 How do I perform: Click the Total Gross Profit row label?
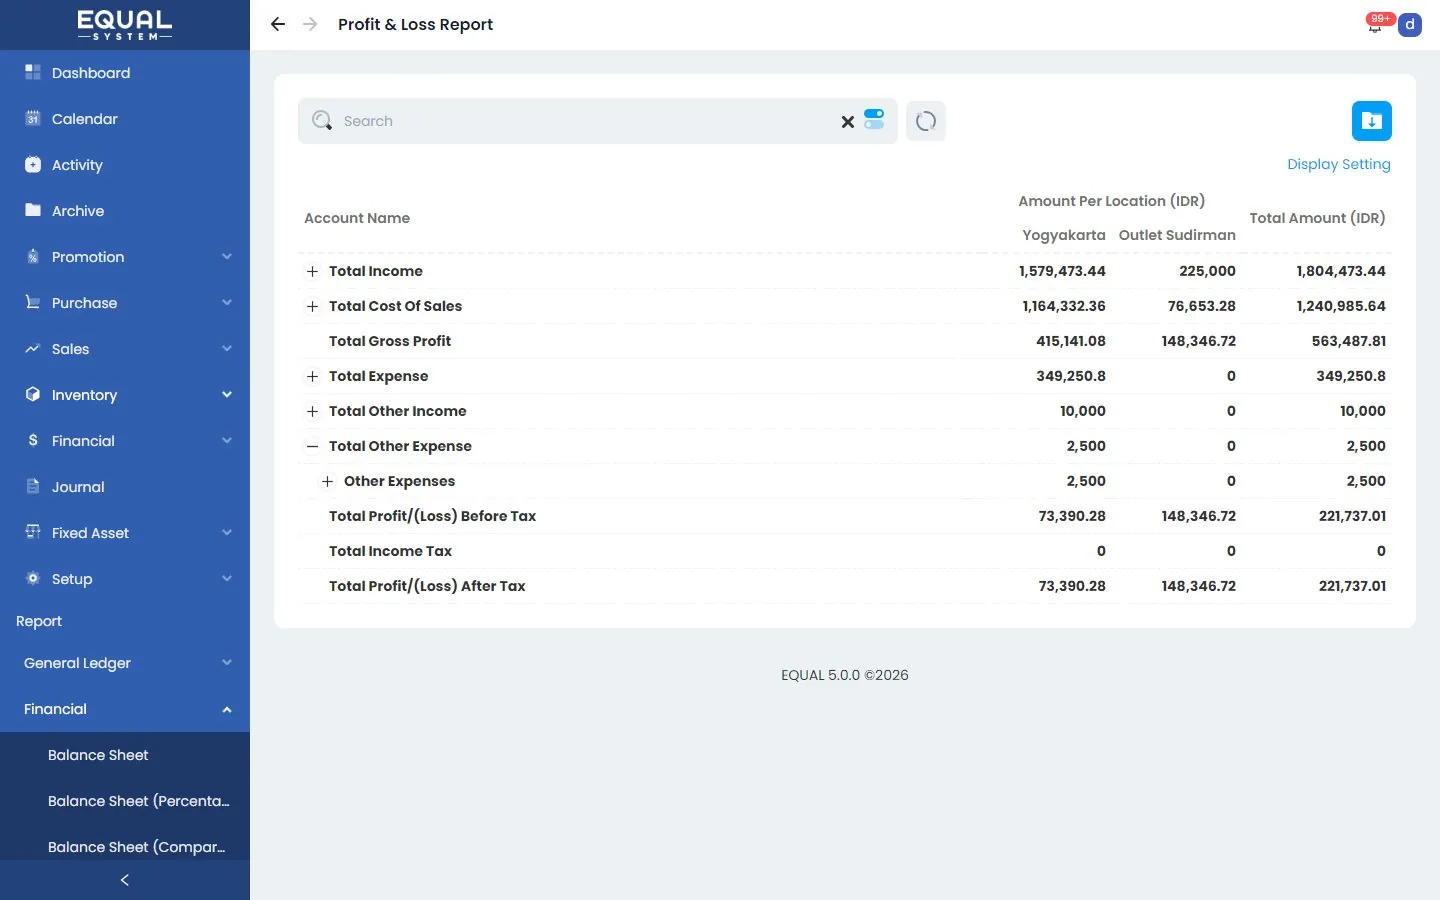390,341
